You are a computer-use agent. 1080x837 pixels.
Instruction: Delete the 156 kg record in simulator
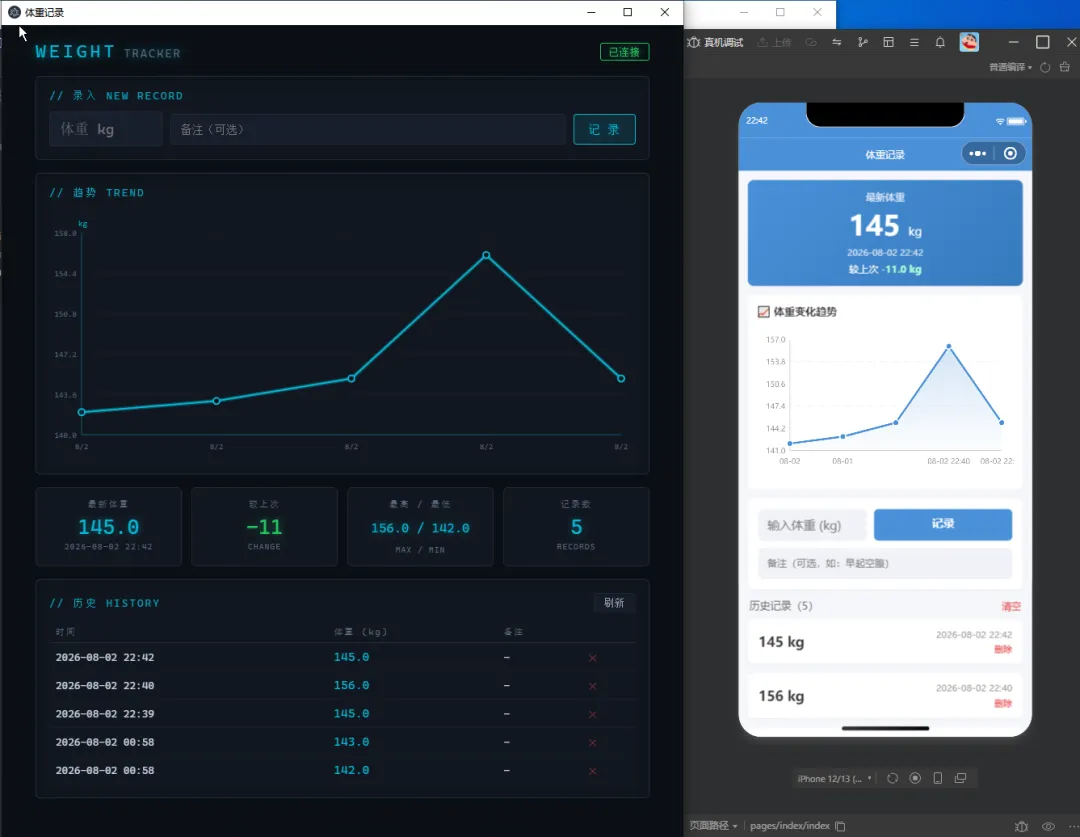tap(1003, 703)
